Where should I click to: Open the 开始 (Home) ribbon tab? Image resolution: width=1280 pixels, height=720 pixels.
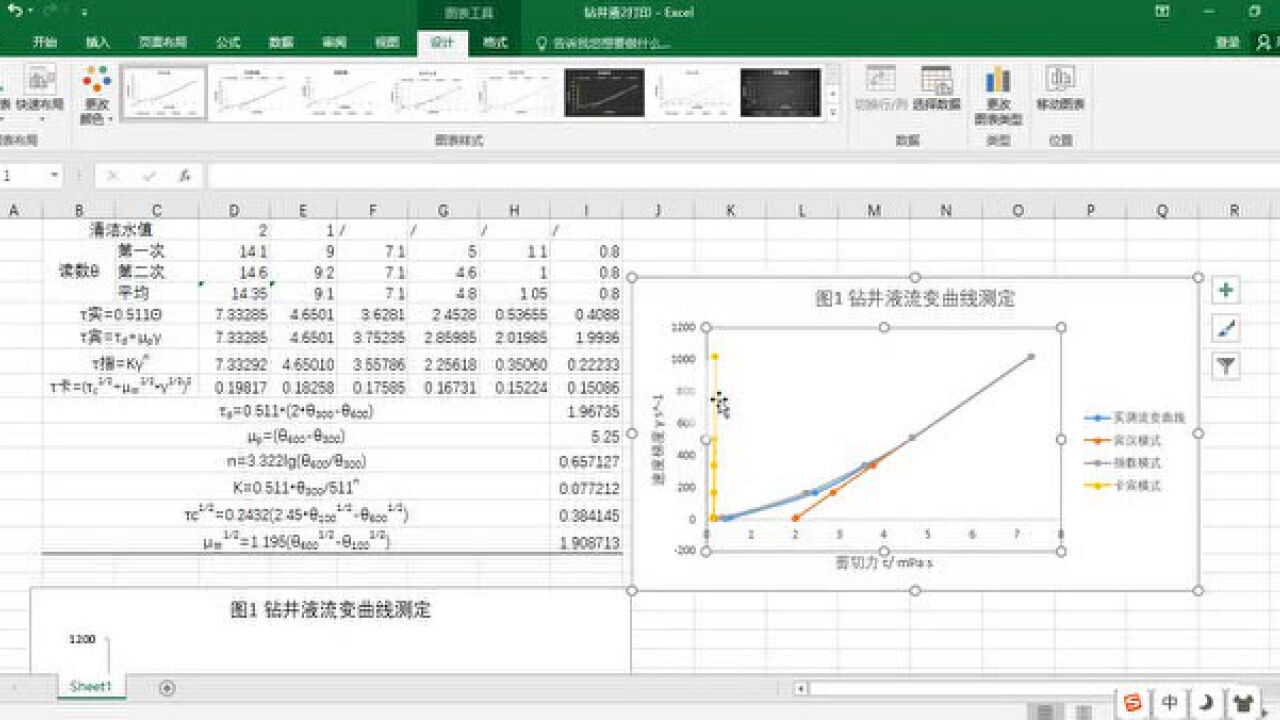click(45, 42)
